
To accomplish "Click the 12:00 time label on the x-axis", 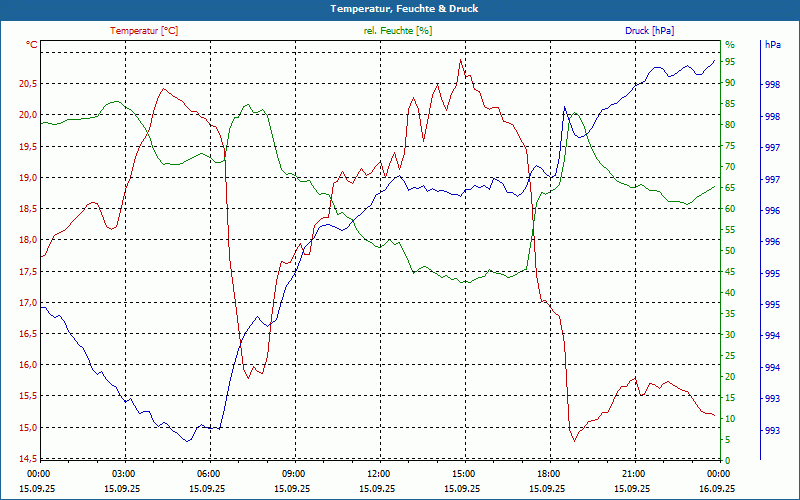I will click(379, 473).
